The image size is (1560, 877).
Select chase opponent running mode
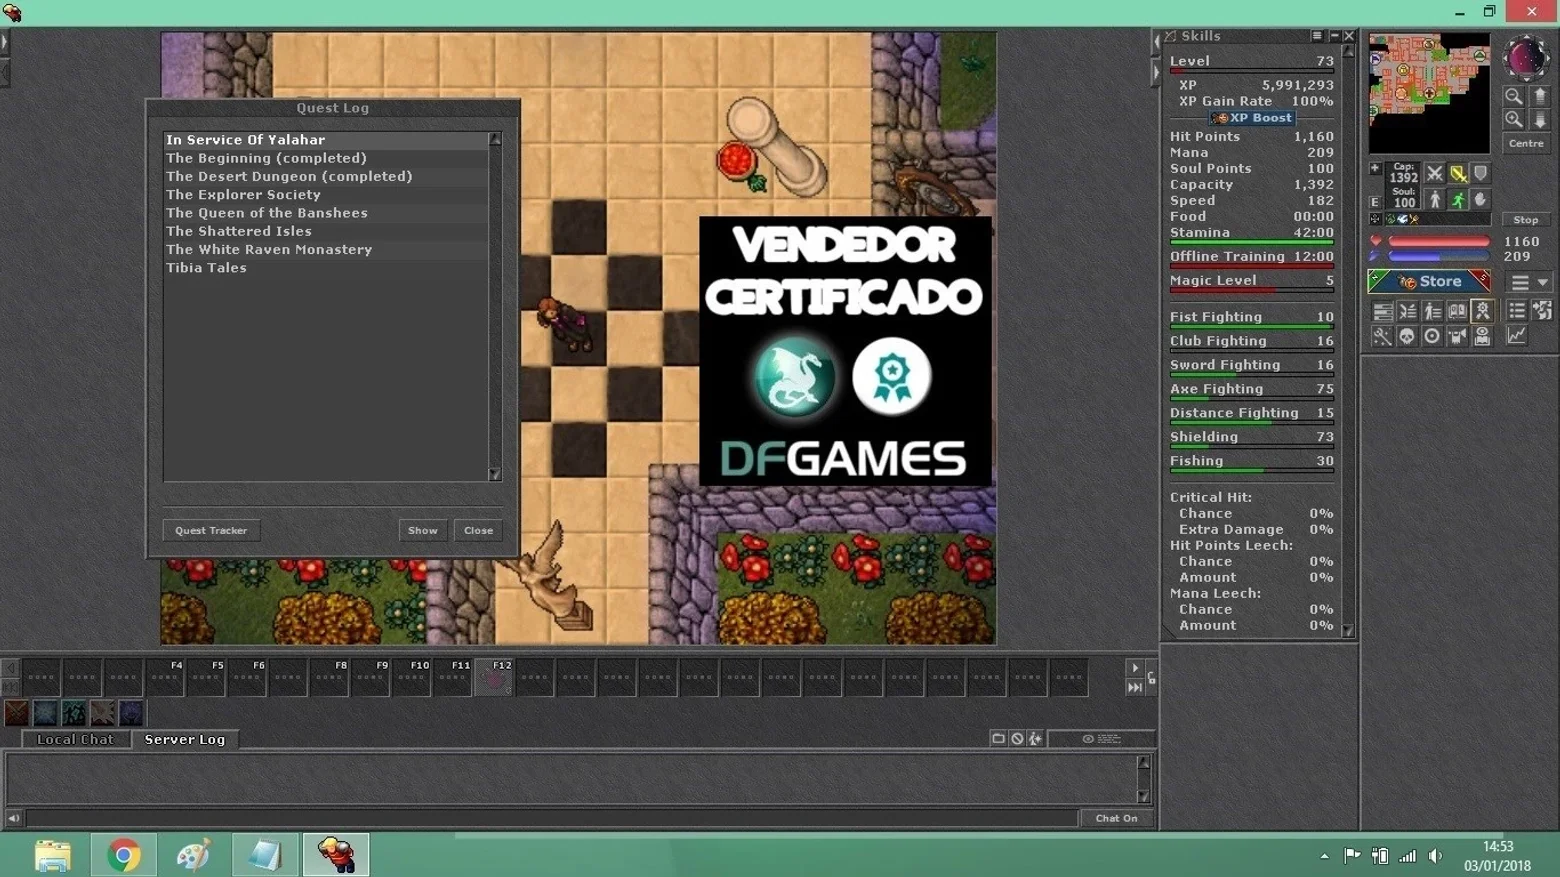coord(1458,200)
